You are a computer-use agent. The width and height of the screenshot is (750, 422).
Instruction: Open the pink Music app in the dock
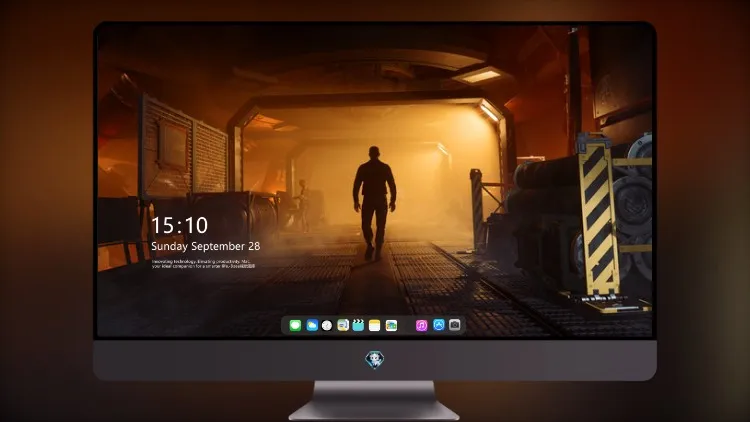coord(421,325)
